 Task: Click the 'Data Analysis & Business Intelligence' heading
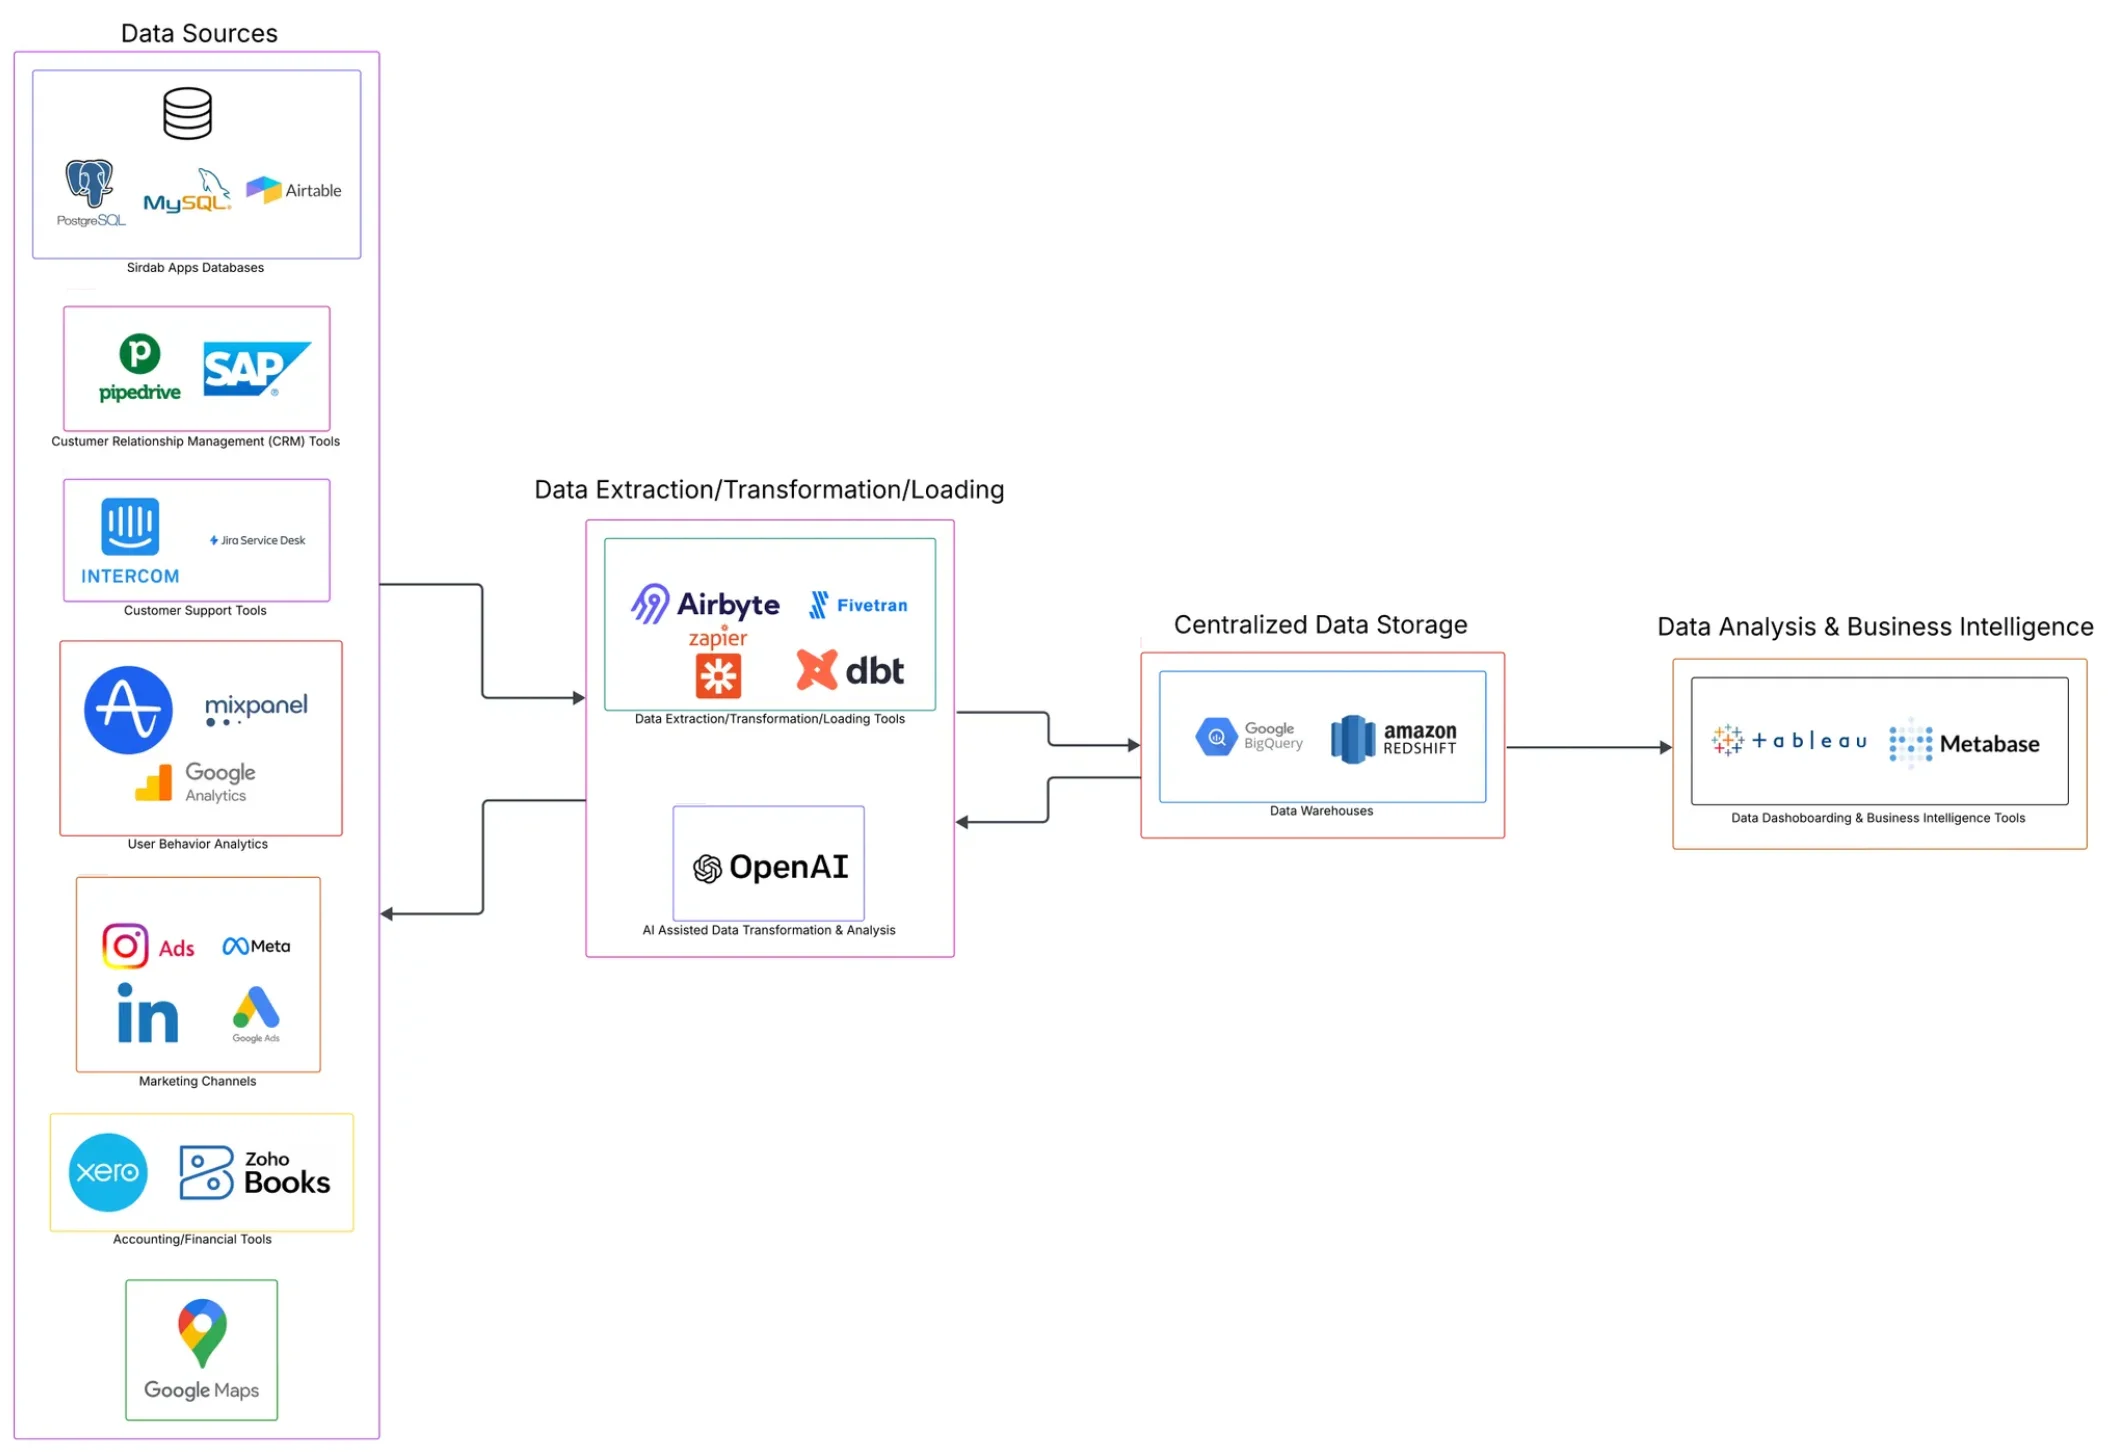1875,626
